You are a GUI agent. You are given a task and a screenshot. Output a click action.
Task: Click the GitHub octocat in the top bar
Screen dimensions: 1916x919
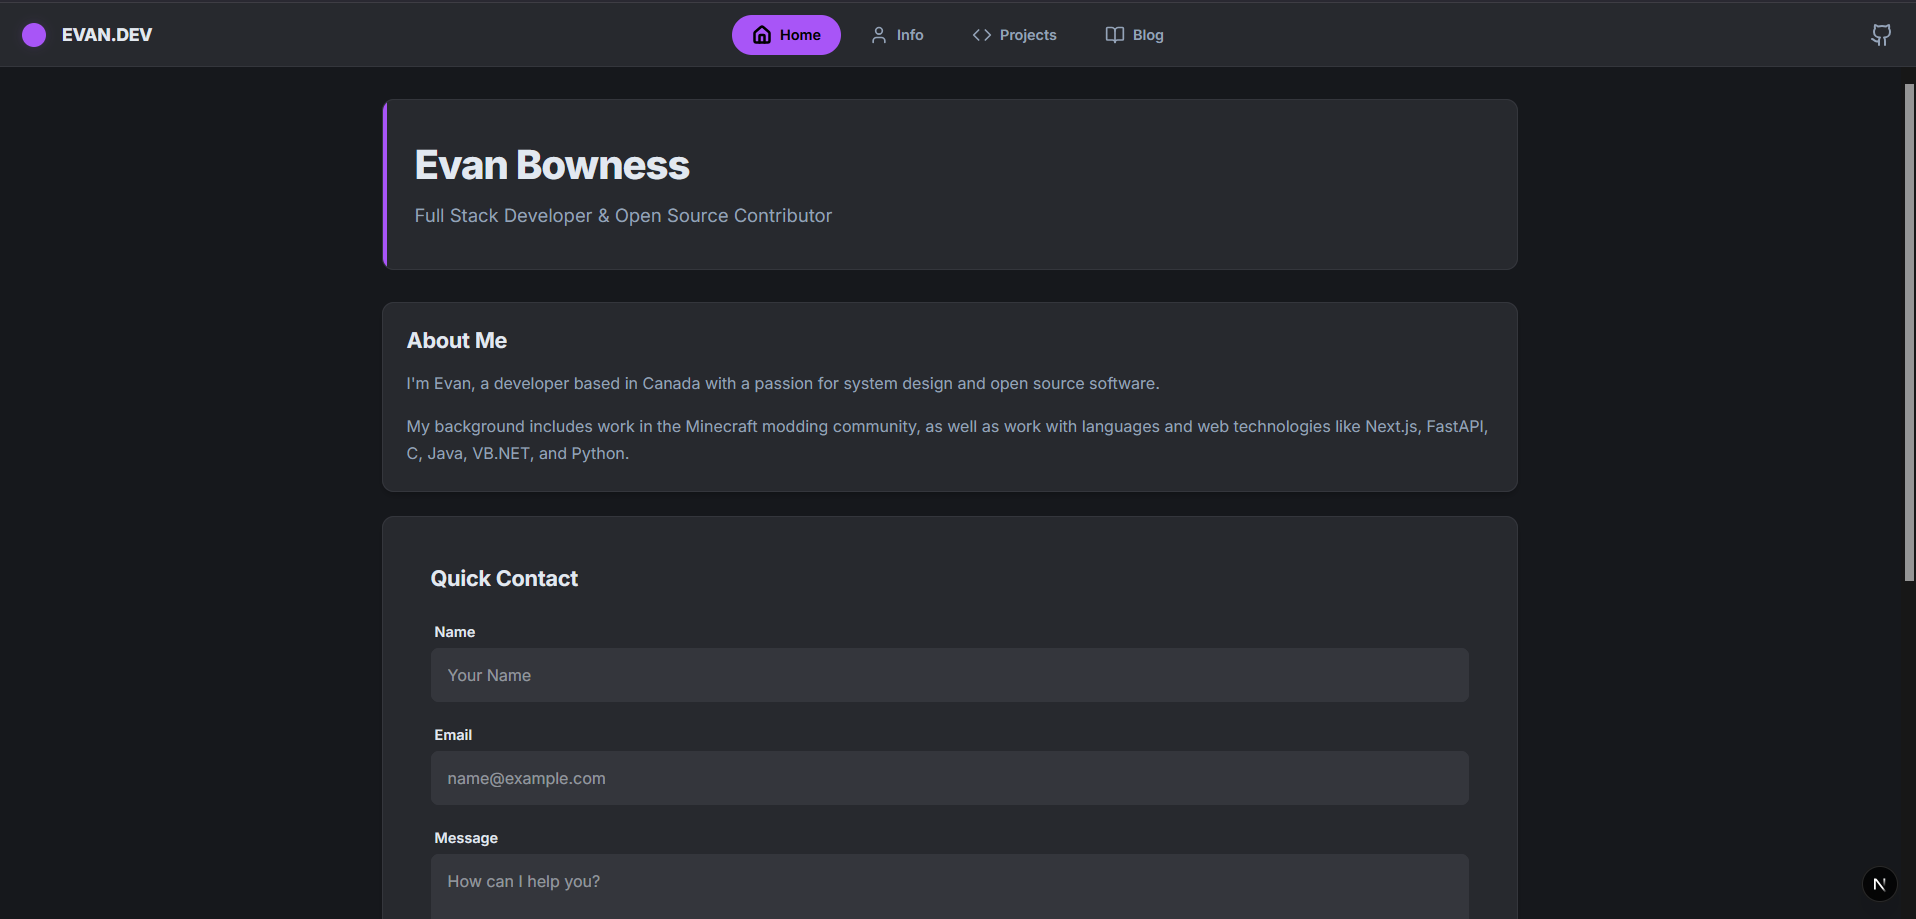[1881, 34]
